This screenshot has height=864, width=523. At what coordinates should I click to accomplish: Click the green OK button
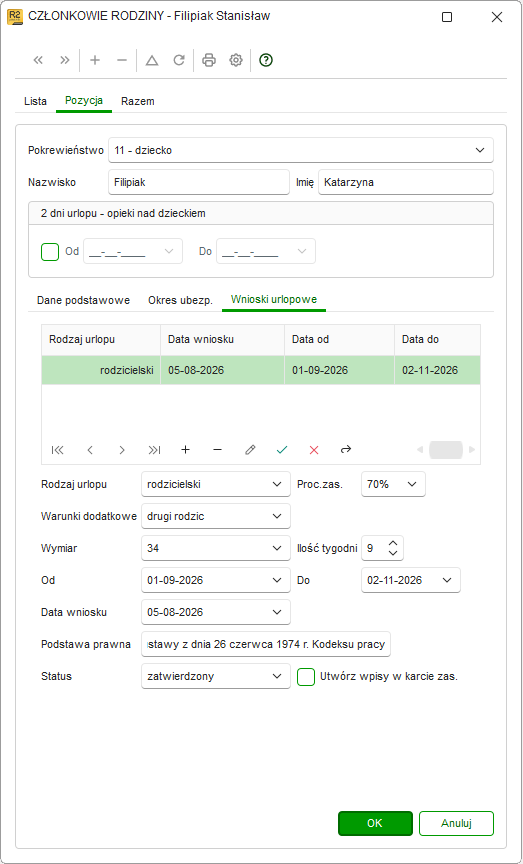point(375,823)
